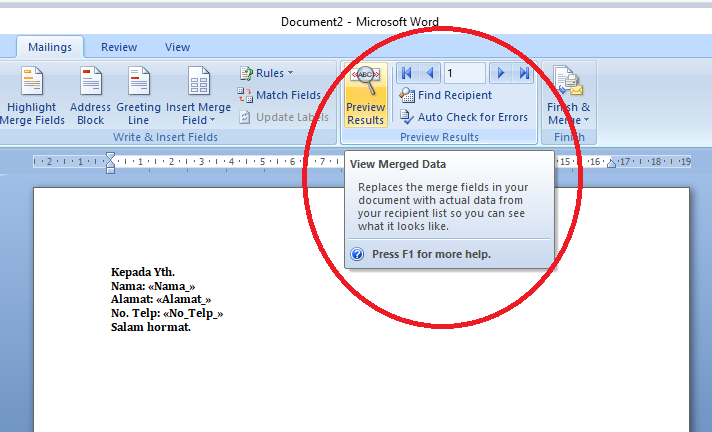Toggle Preview Results

pyautogui.click(x=366, y=95)
